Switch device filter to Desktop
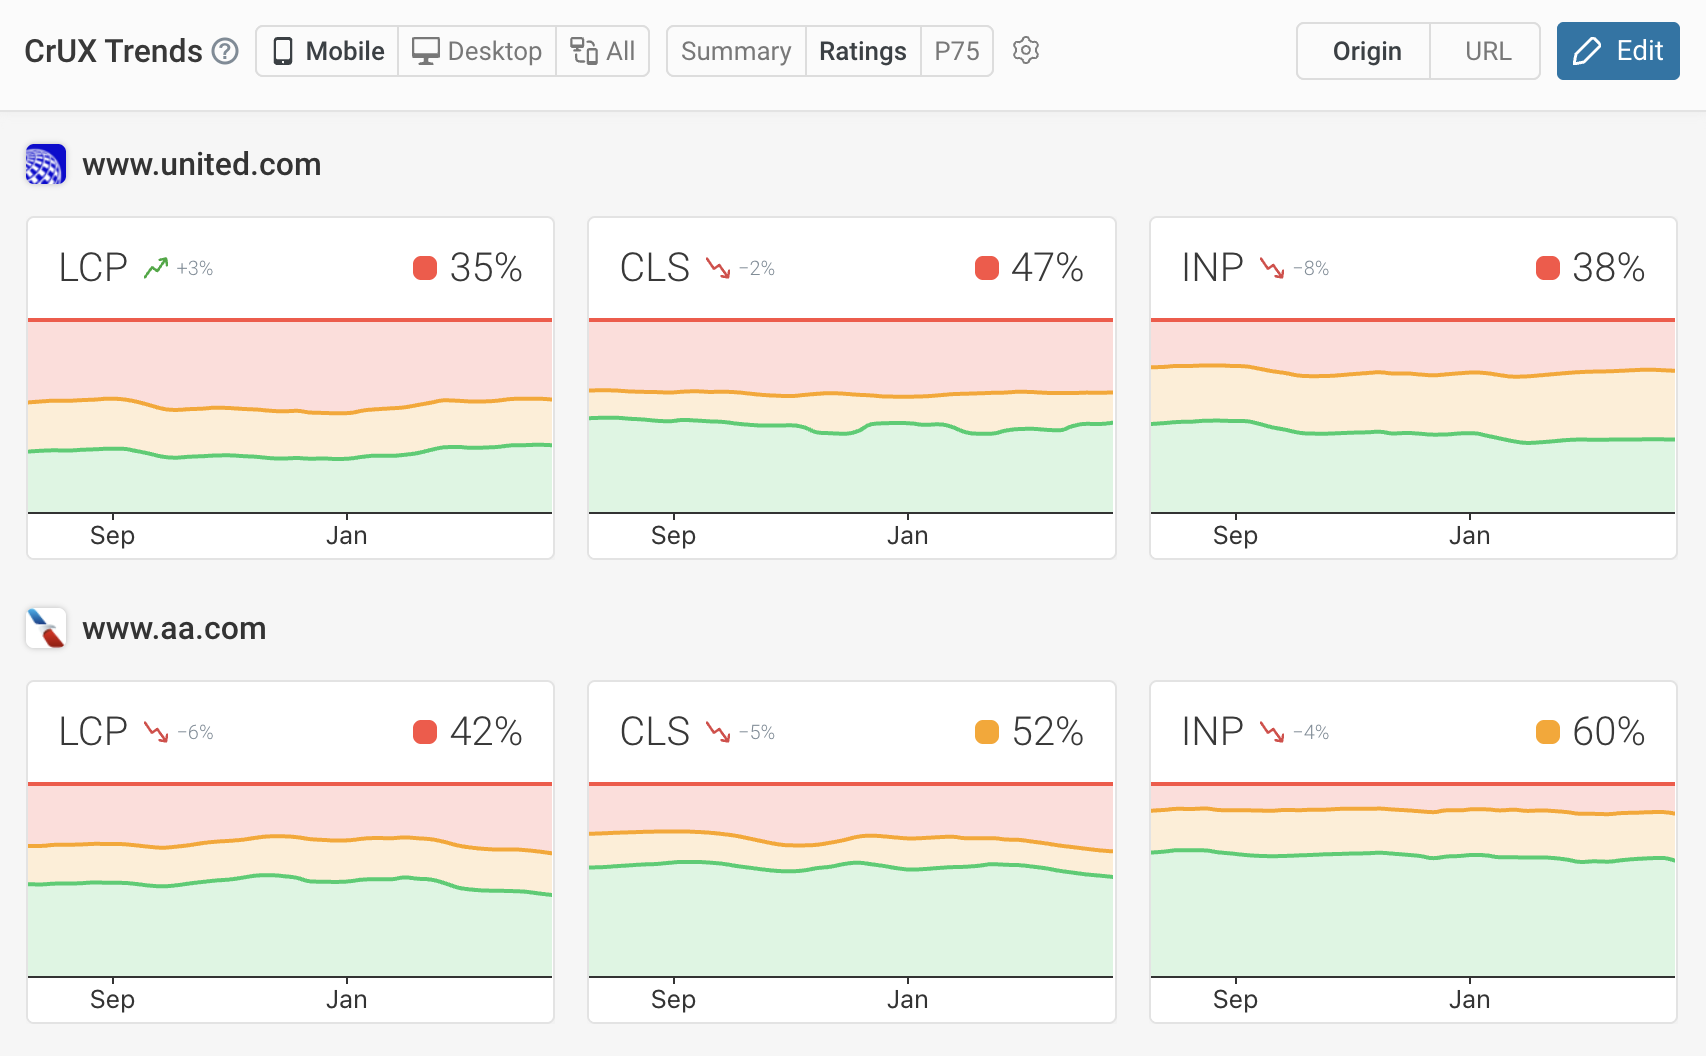This screenshot has width=1706, height=1056. [x=477, y=51]
